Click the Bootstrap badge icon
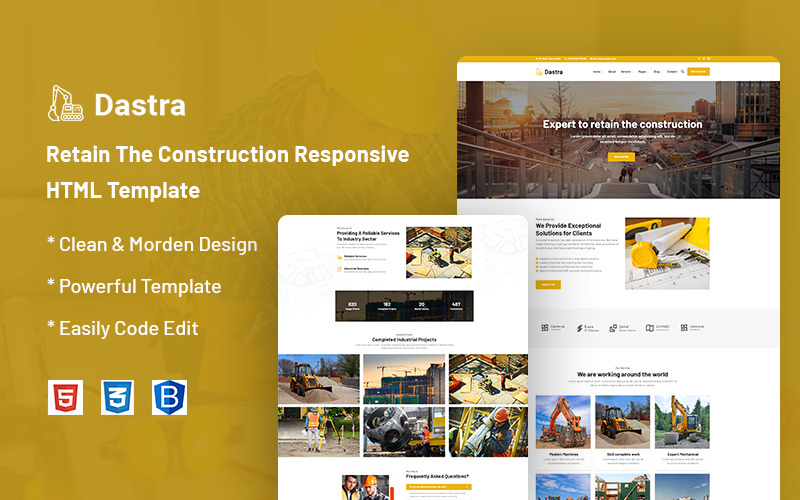Image resolution: width=800 pixels, height=500 pixels. (x=169, y=397)
